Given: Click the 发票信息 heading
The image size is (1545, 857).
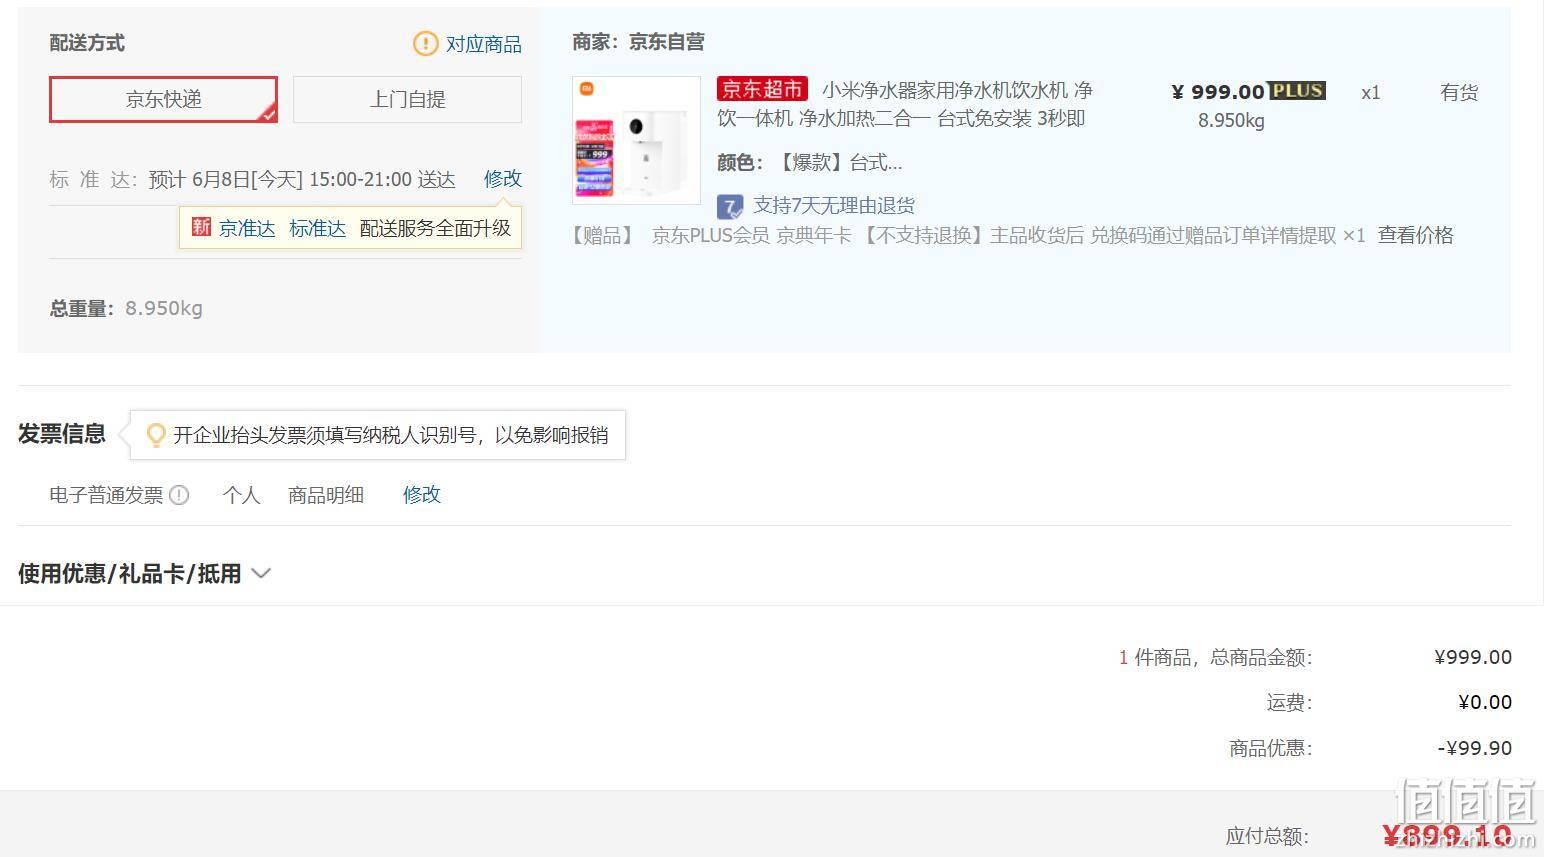Looking at the screenshot, I should pos(62,434).
